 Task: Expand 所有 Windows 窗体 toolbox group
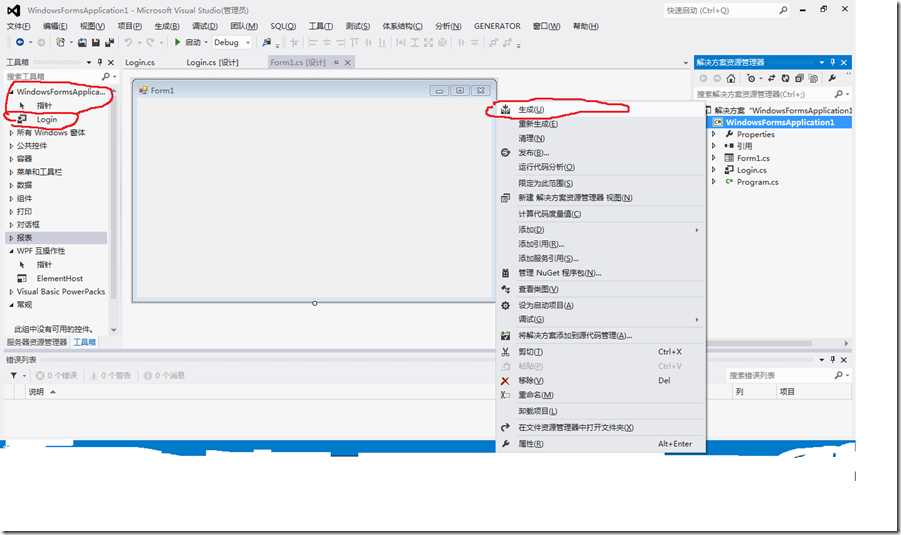click(x=11, y=133)
